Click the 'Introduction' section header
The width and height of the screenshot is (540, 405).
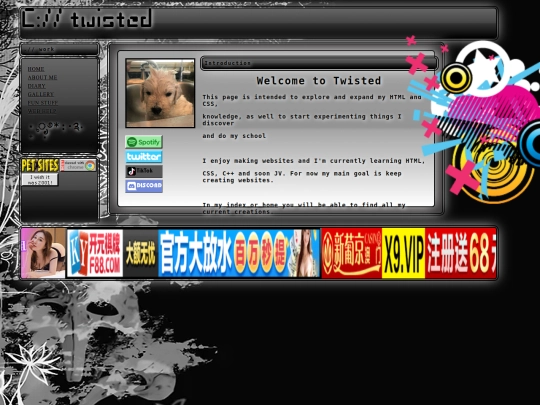pos(319,63)
